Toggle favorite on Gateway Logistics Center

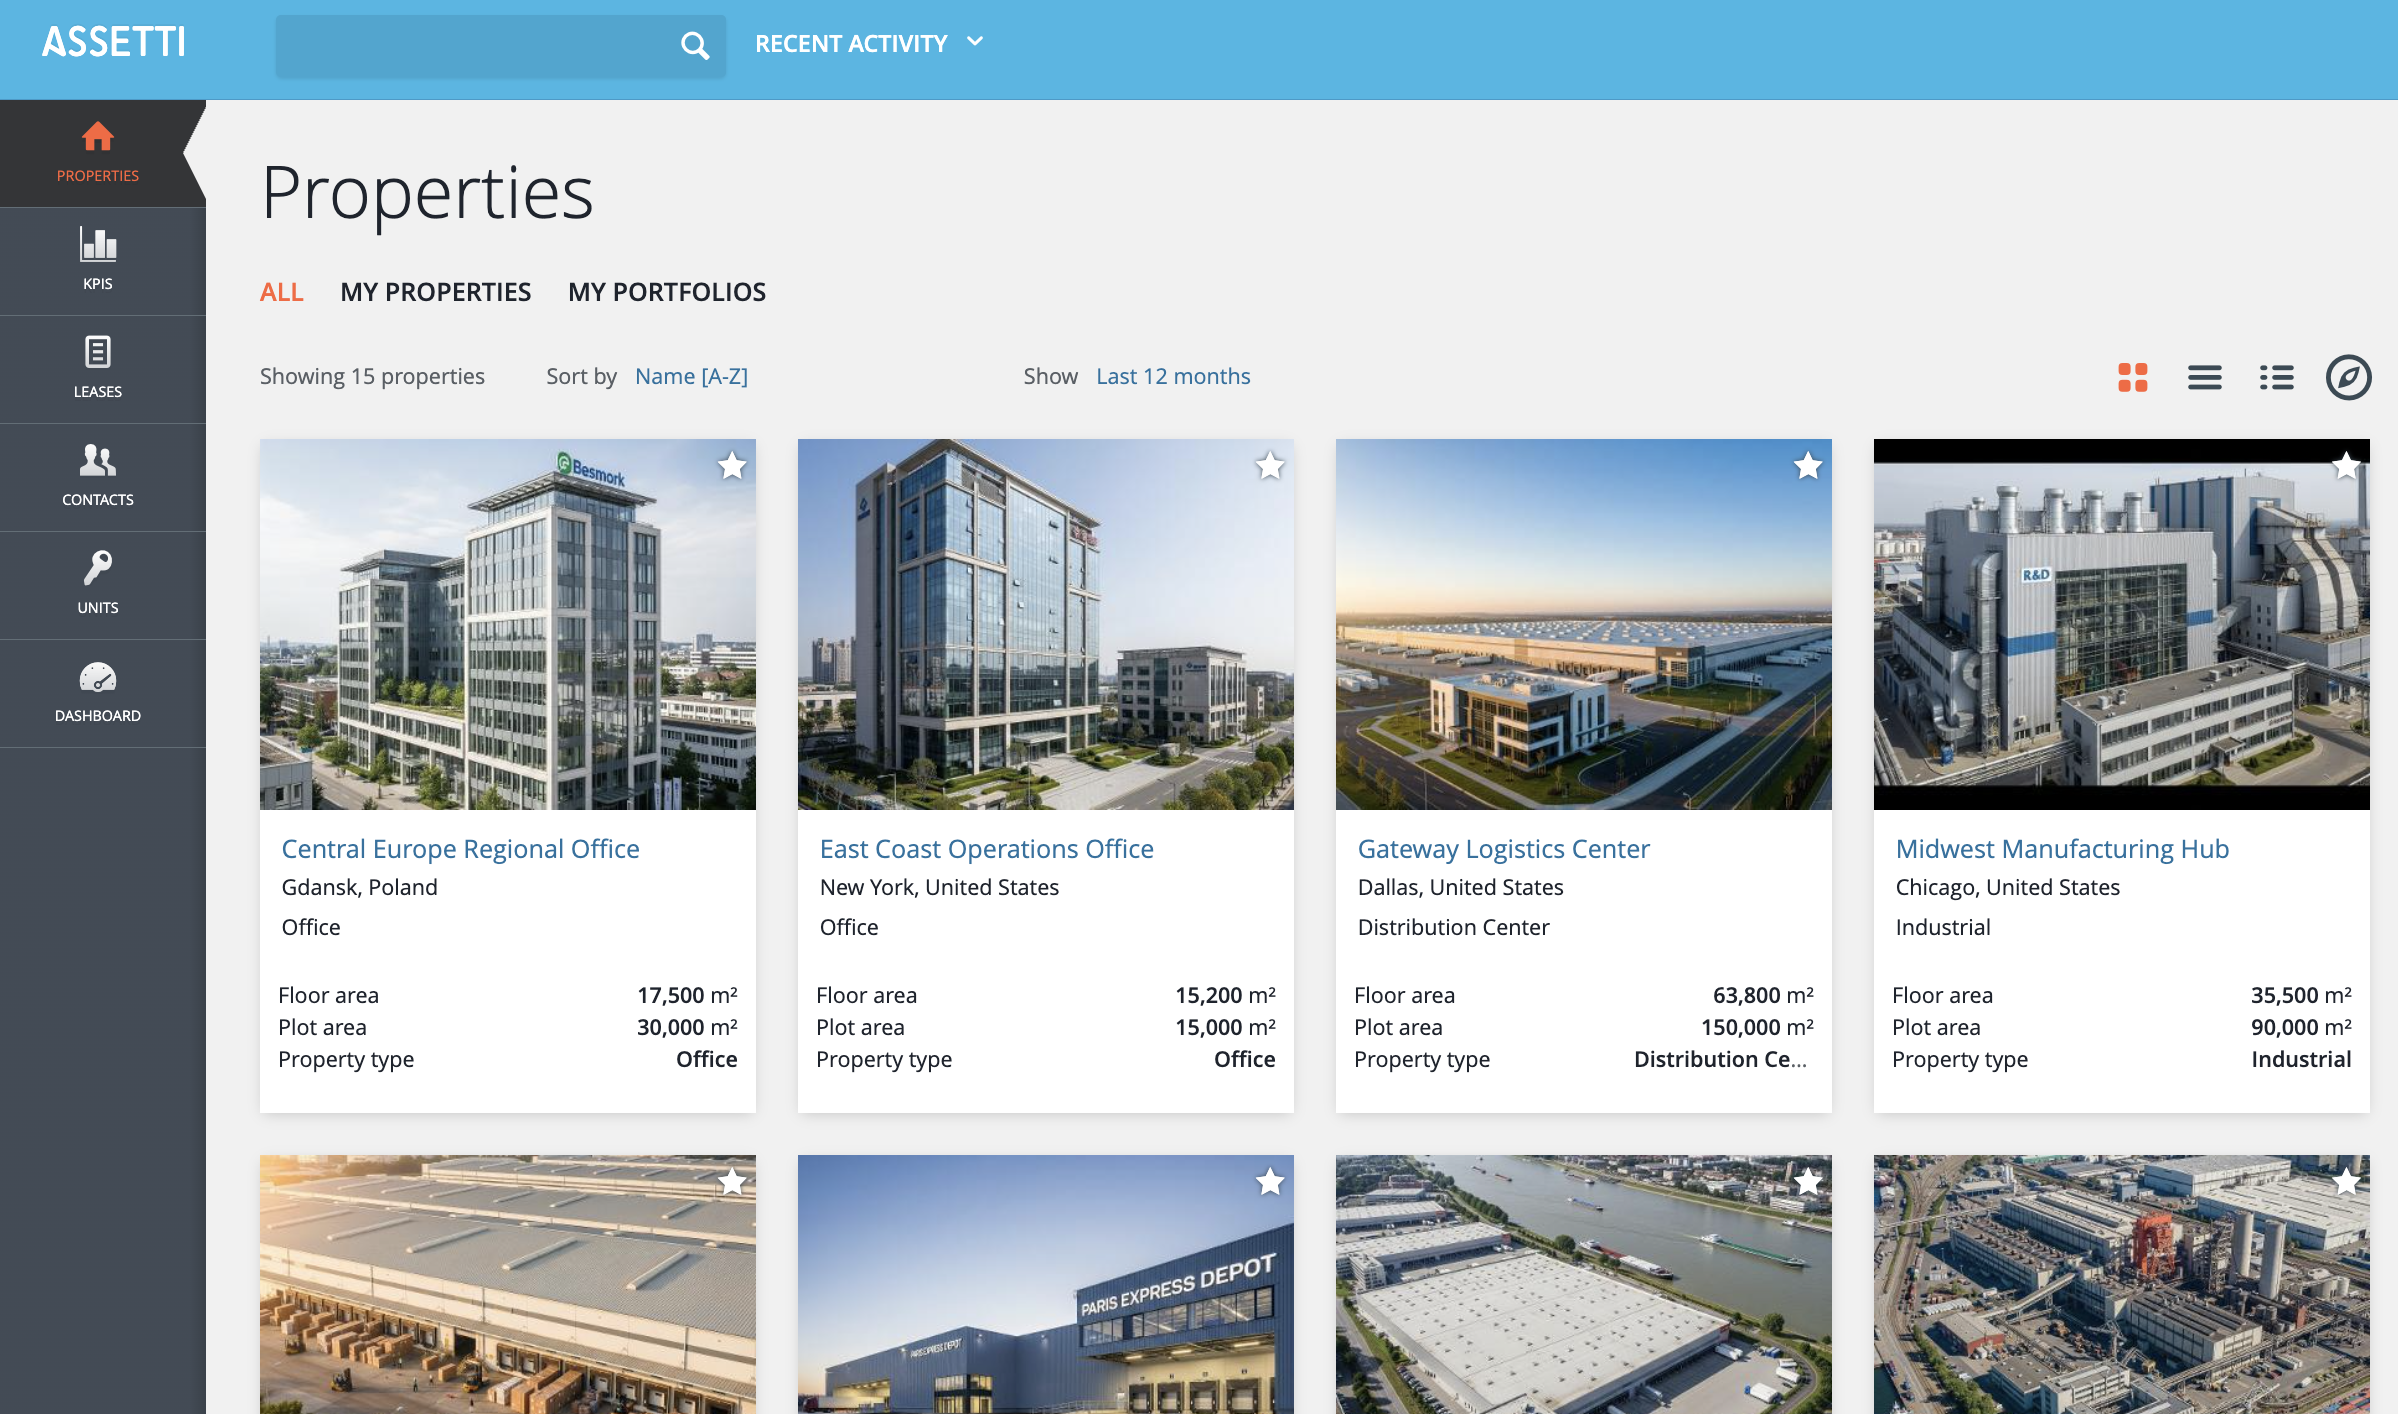[x=1808, y=466]
